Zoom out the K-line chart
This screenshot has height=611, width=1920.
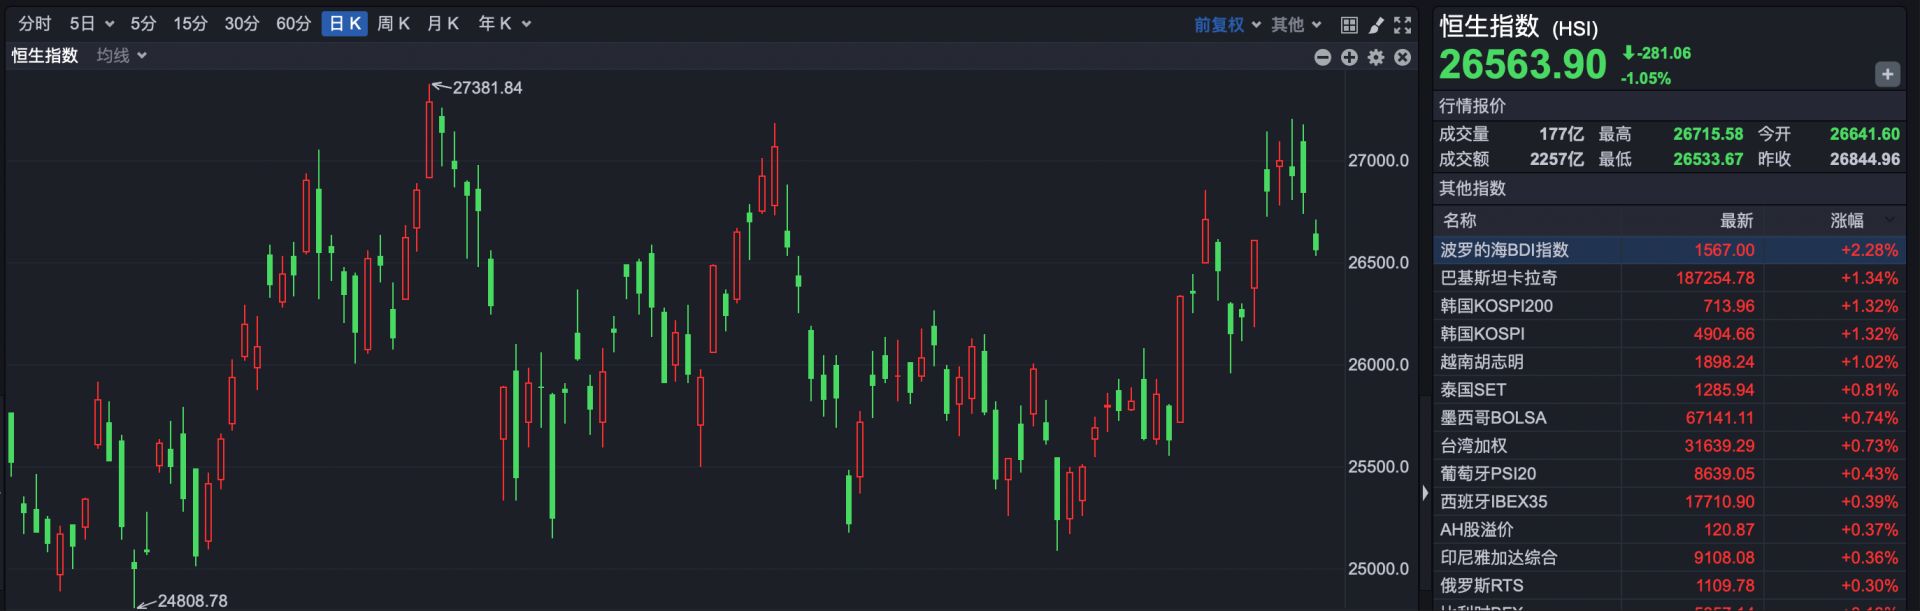coord(1322,58)
